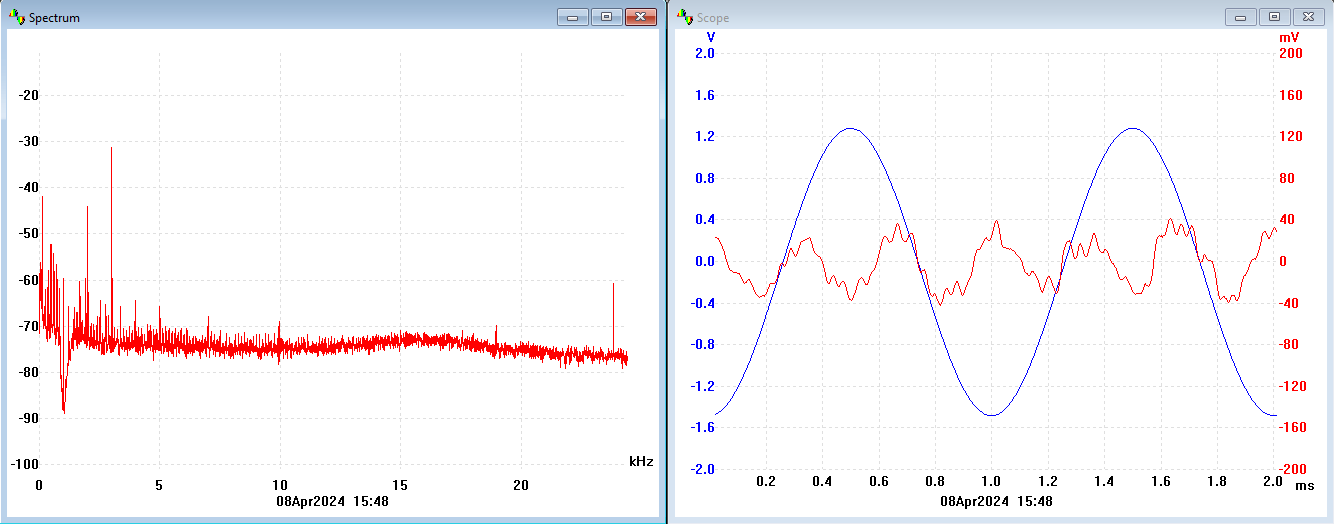The width and height of the screenshot is (1334, 524).
Task: Click the 1.8 ms time axis label
Action: point(1216,482)
